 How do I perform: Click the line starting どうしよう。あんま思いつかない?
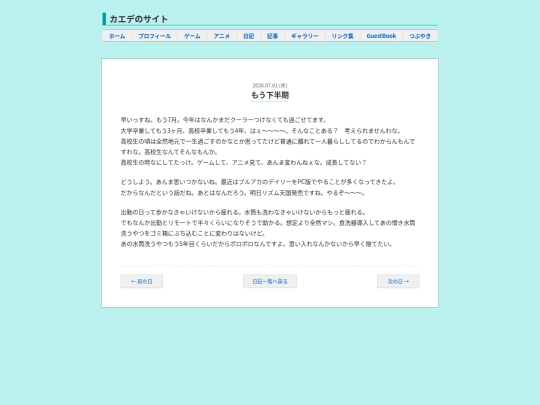click(x=259, y=182)
